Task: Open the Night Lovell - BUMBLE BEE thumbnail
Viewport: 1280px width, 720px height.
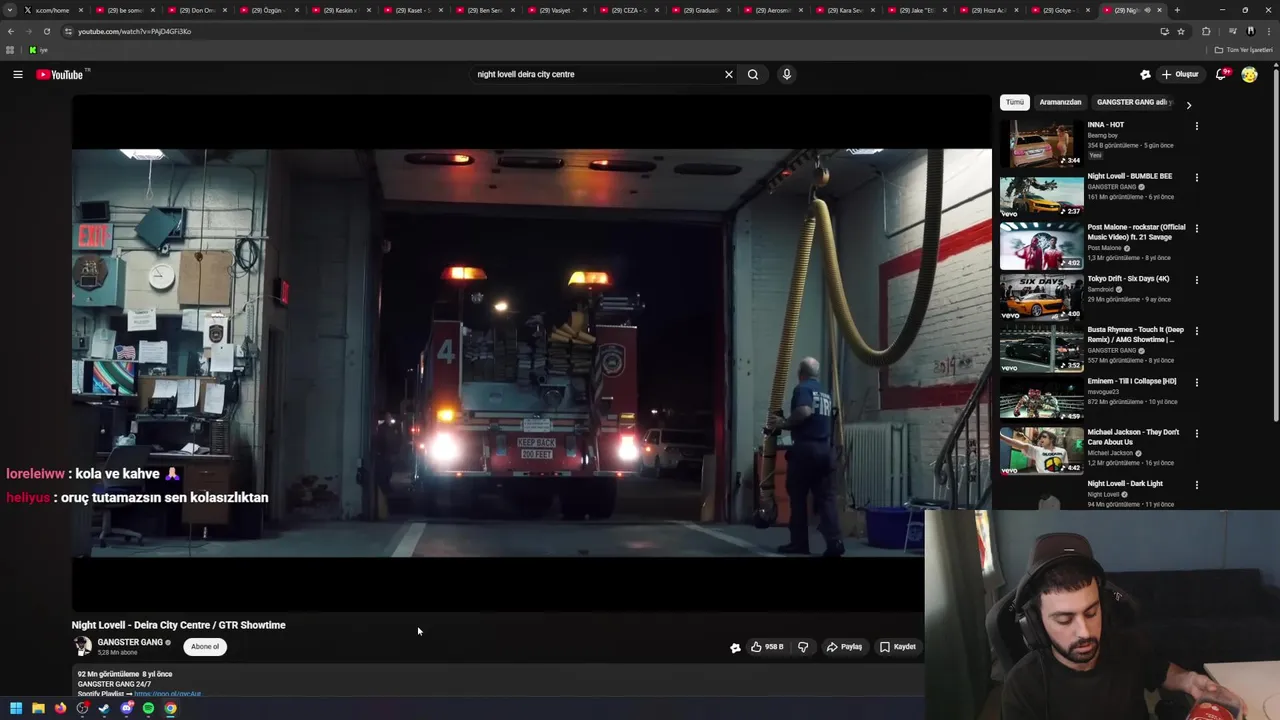Action: [1041, 195]
